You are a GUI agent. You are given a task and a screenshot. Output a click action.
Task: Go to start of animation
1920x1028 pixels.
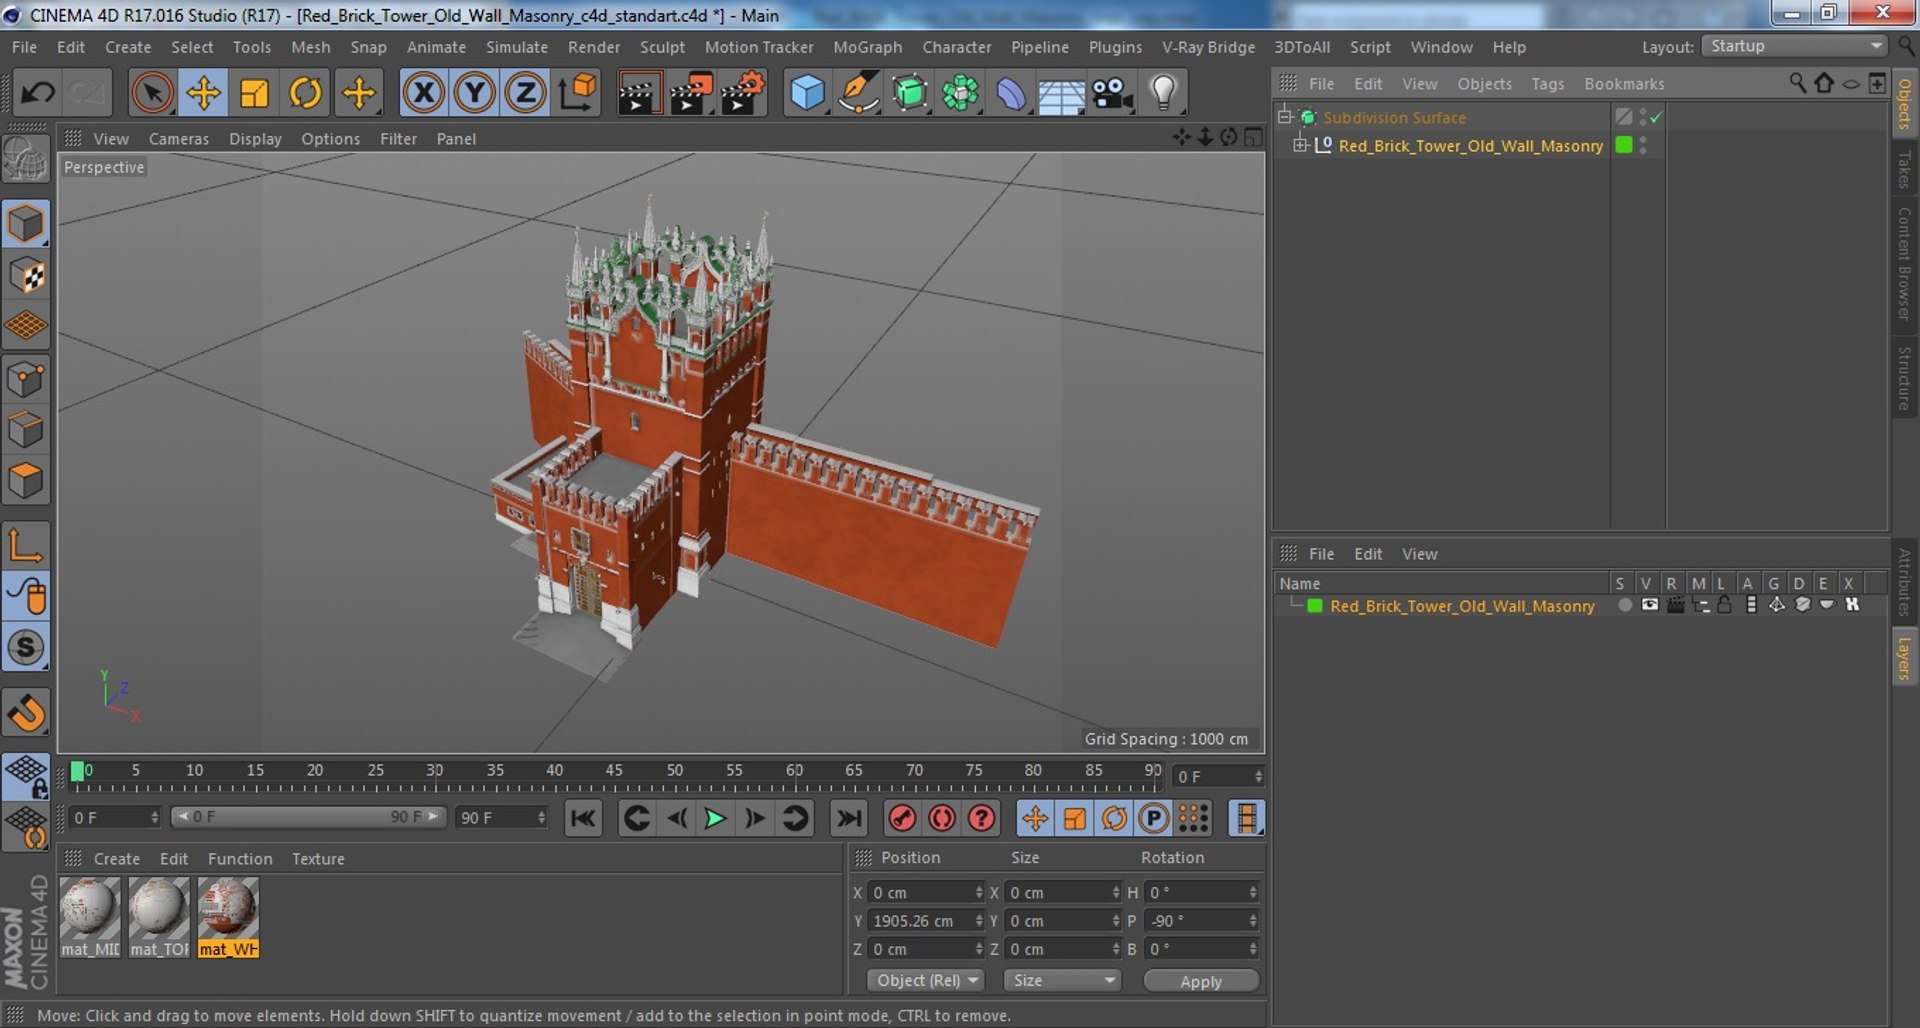click(x=583, y=819)
